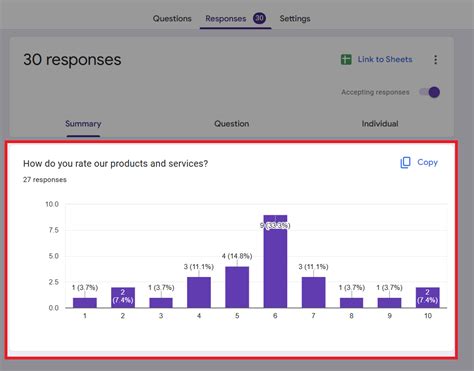Click the green Sheets icon
The image size is (474, 371).
pyautogui.click(x=346, y=60)
